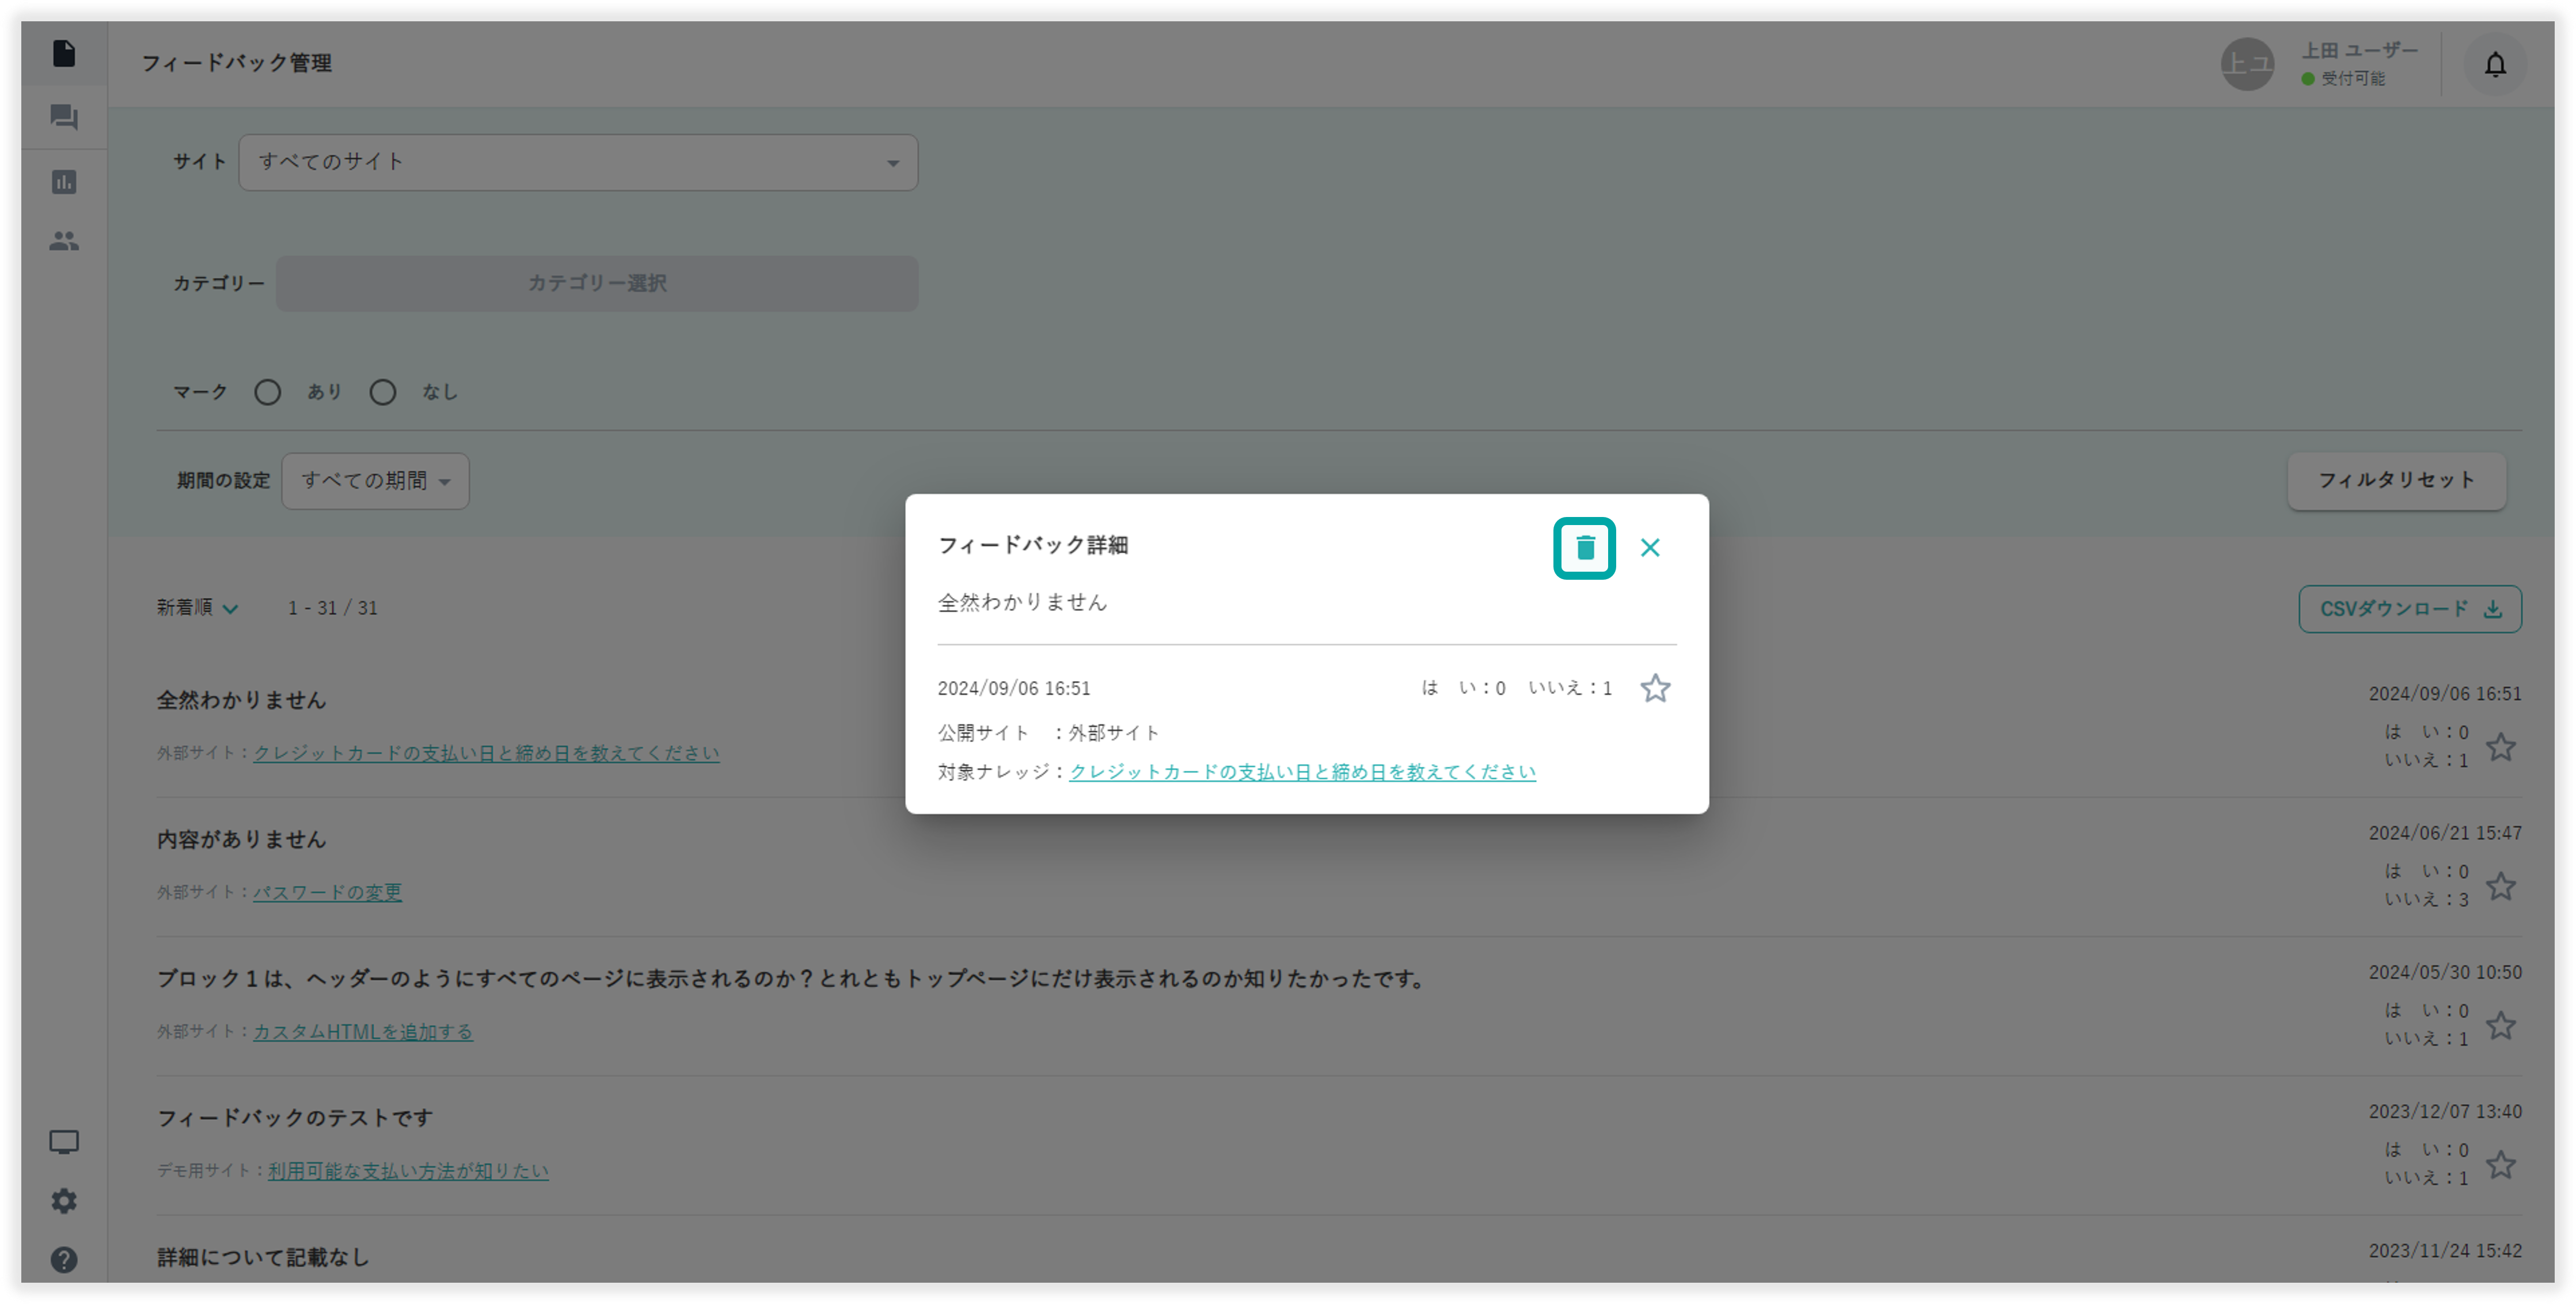Open the chat bubbles sidebar icon
This screenshot has width=2576, height=1304.
click(64, 118)
